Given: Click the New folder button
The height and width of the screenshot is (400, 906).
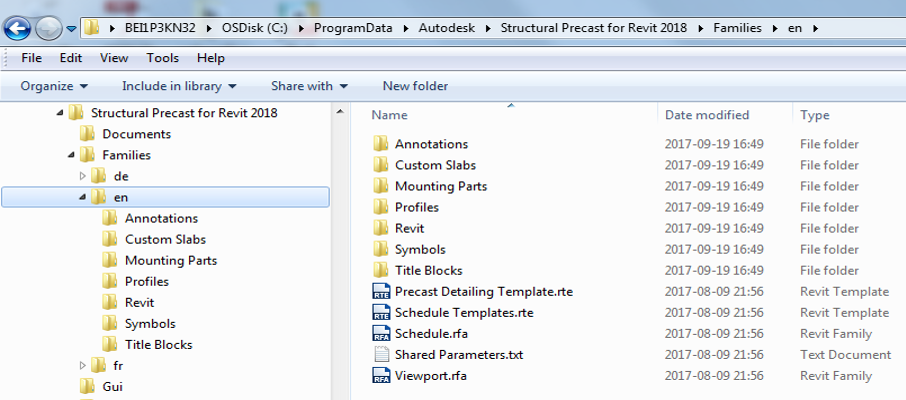Looking at the screenshot, I should (415, 86).
